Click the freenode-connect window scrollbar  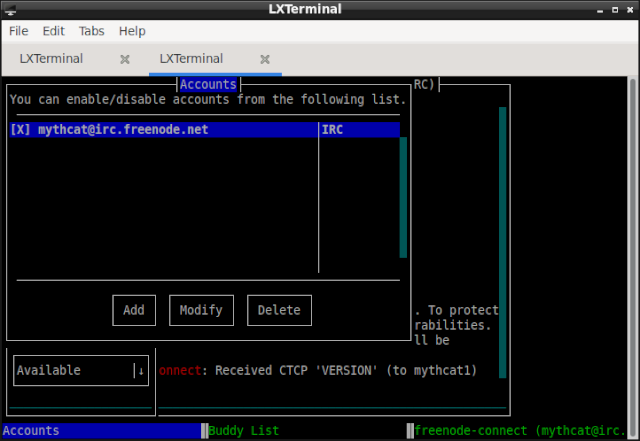(502, 243)
